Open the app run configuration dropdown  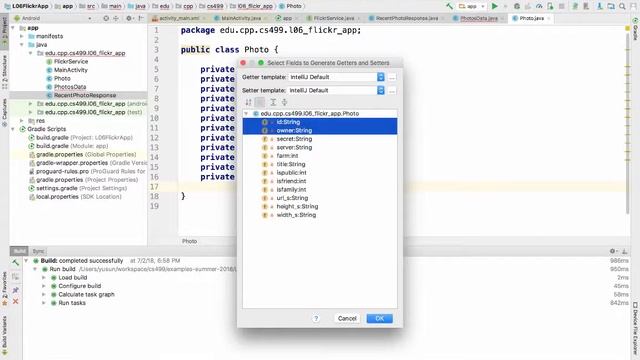click(471, 6)
